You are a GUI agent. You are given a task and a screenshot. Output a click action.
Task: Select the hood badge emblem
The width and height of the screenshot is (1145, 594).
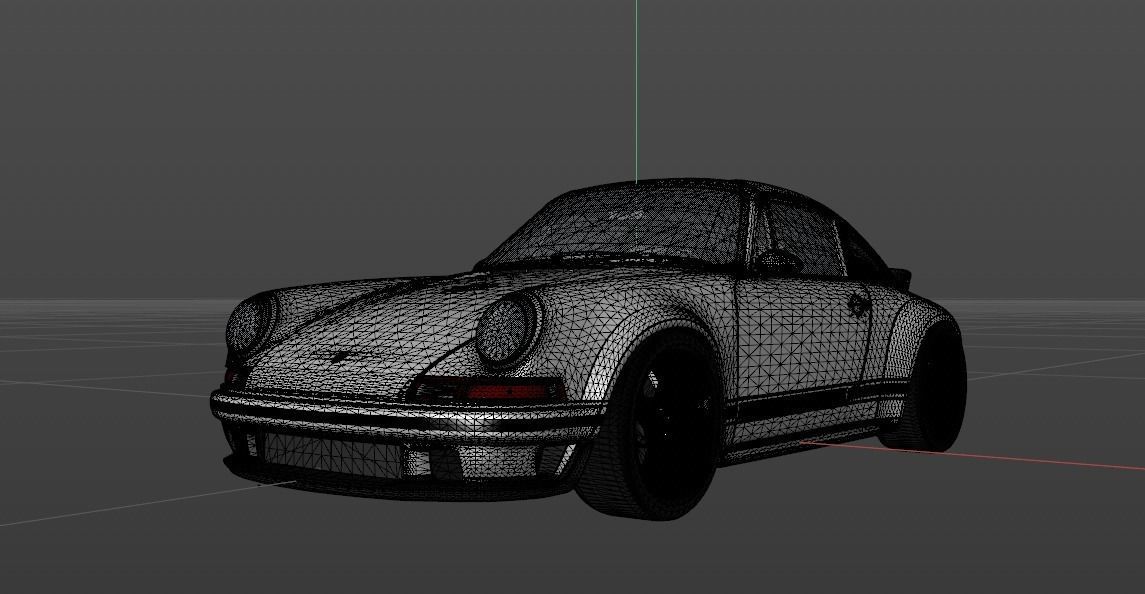[341, 357]
